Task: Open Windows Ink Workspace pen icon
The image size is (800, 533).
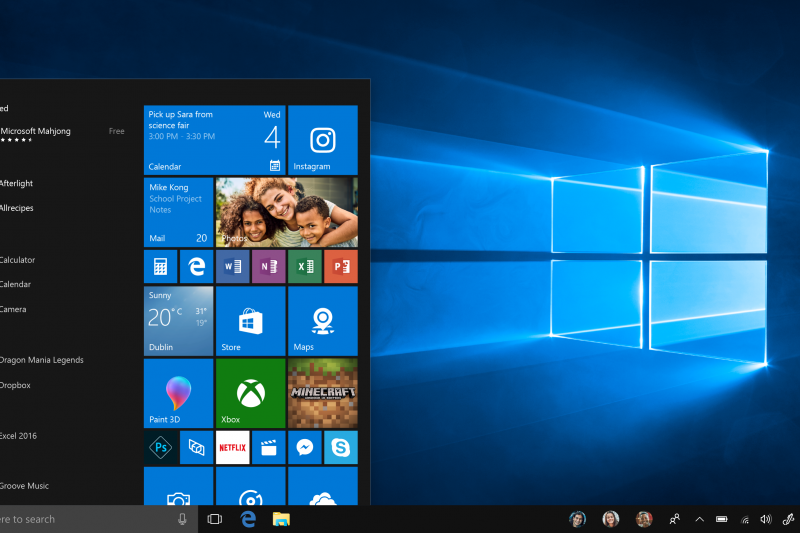Action: 788,519
